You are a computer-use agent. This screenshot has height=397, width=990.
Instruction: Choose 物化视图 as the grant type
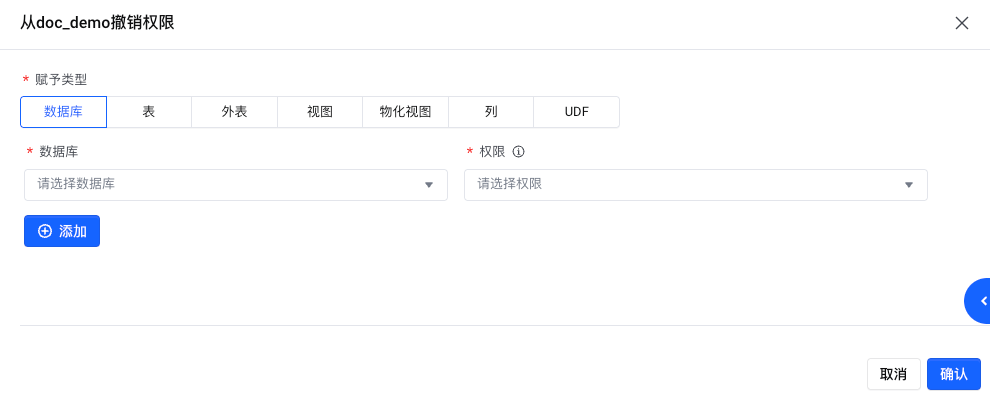[x=405, y=112]
